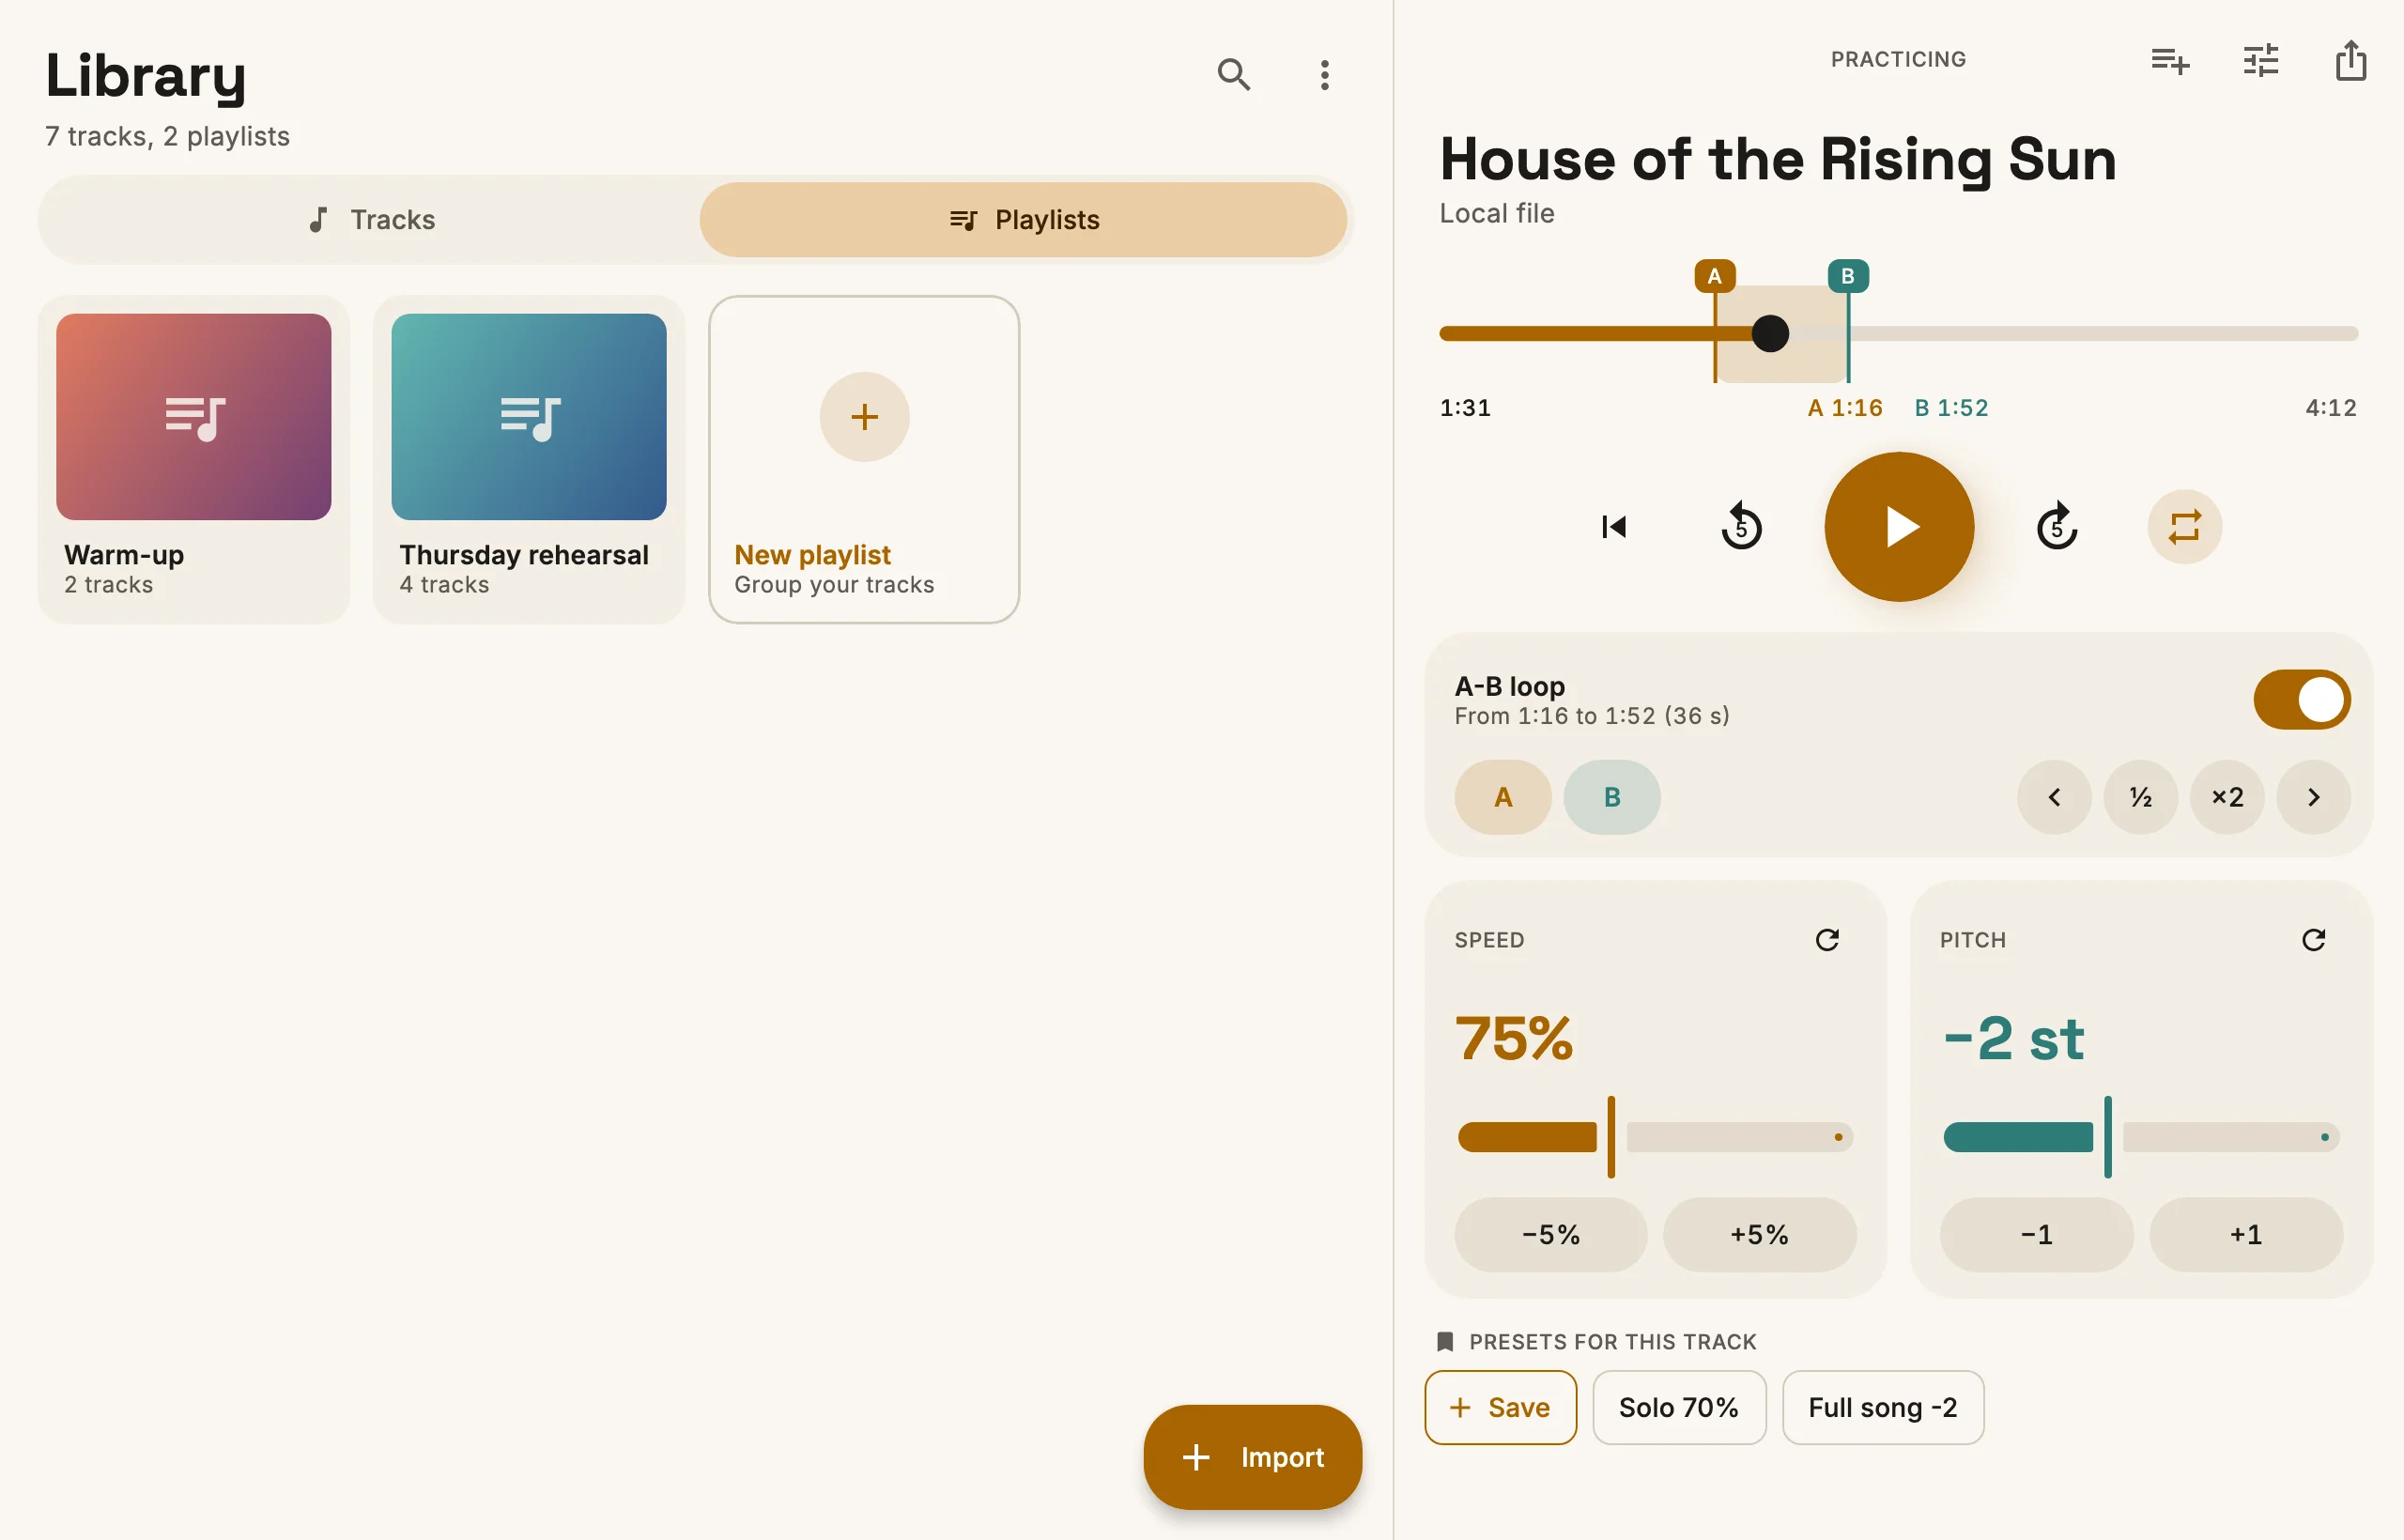Lower pitch by one semitone
The width and height of the screenshot is (2404, 1540).
coord(2036,1235)
